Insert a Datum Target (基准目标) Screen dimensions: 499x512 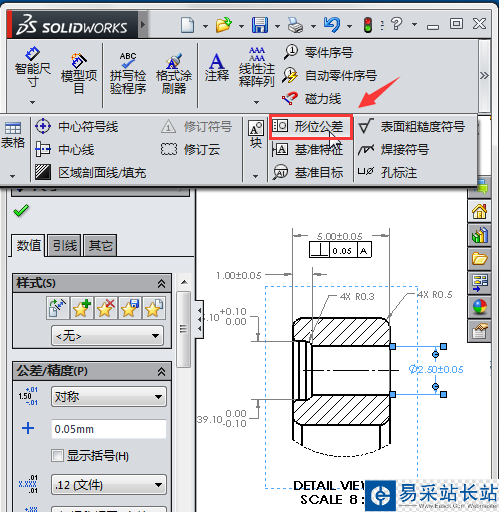point(308,172)
